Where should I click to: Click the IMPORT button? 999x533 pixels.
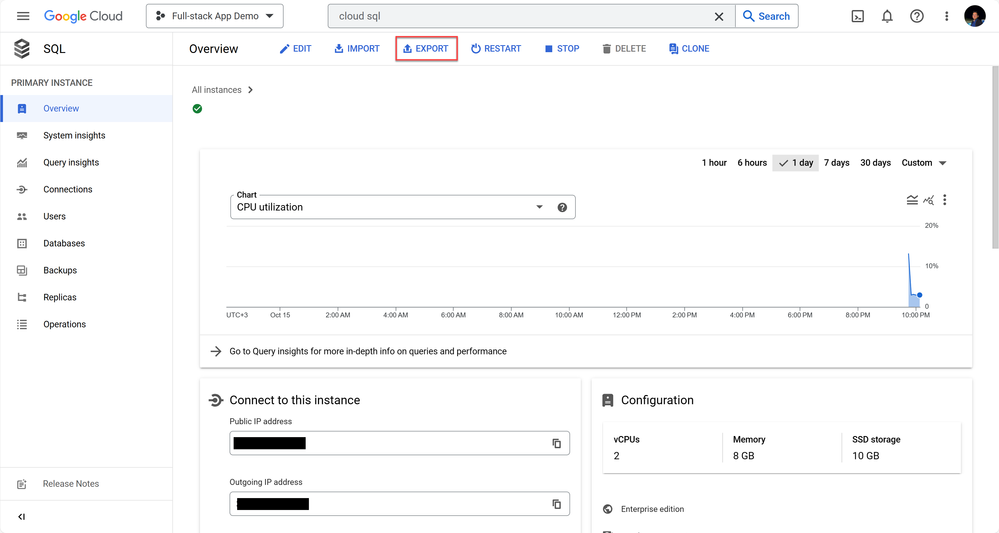[x=357, y=48]
